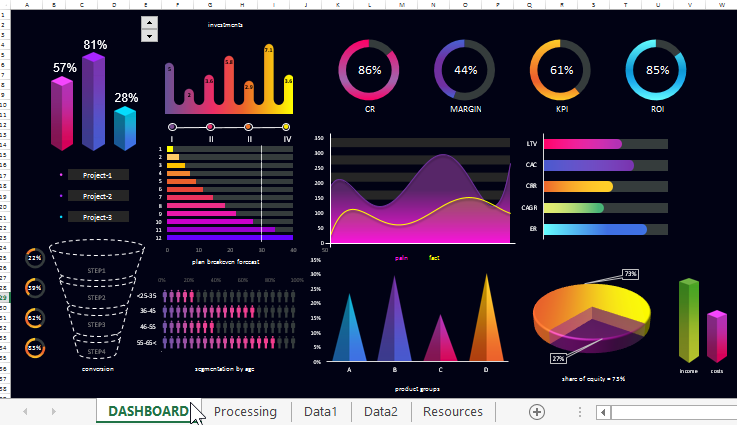Click the 63% conversion ring icon
This screenshot has height=425, width=737.
point(35,348)
